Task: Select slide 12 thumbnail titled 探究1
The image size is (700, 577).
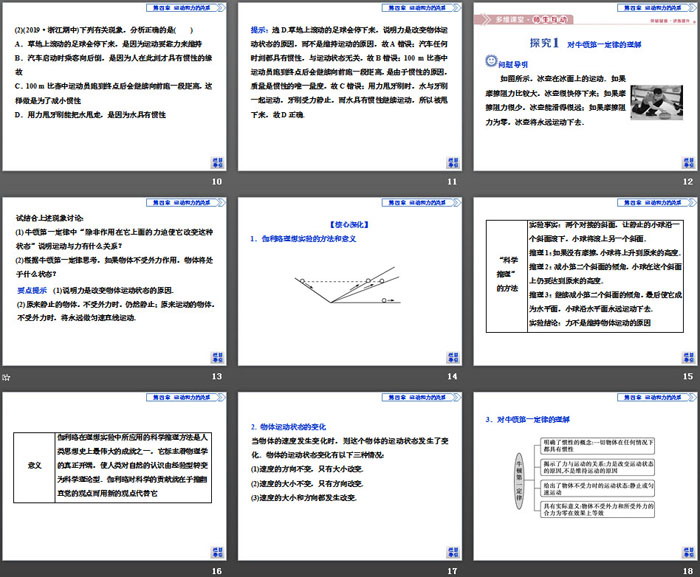Action: click(x=585, y=87)
